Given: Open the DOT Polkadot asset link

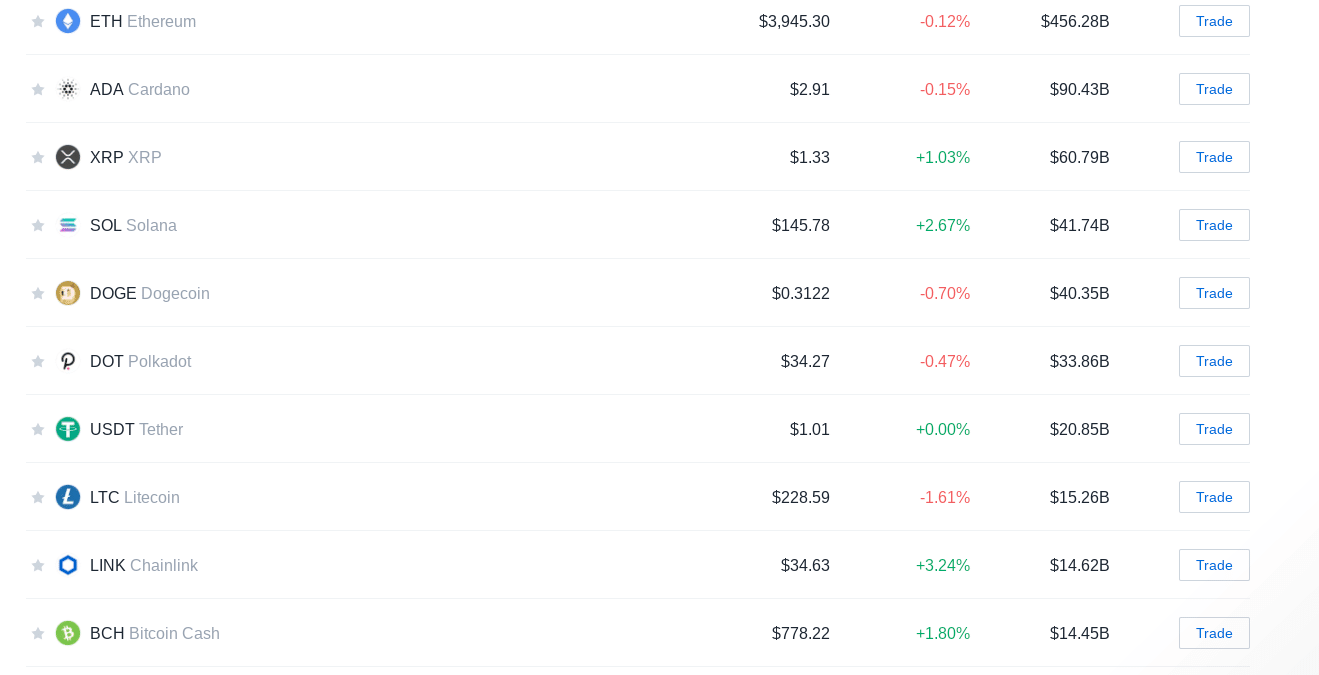Looking at the screenshot, I should pos(140,361).
